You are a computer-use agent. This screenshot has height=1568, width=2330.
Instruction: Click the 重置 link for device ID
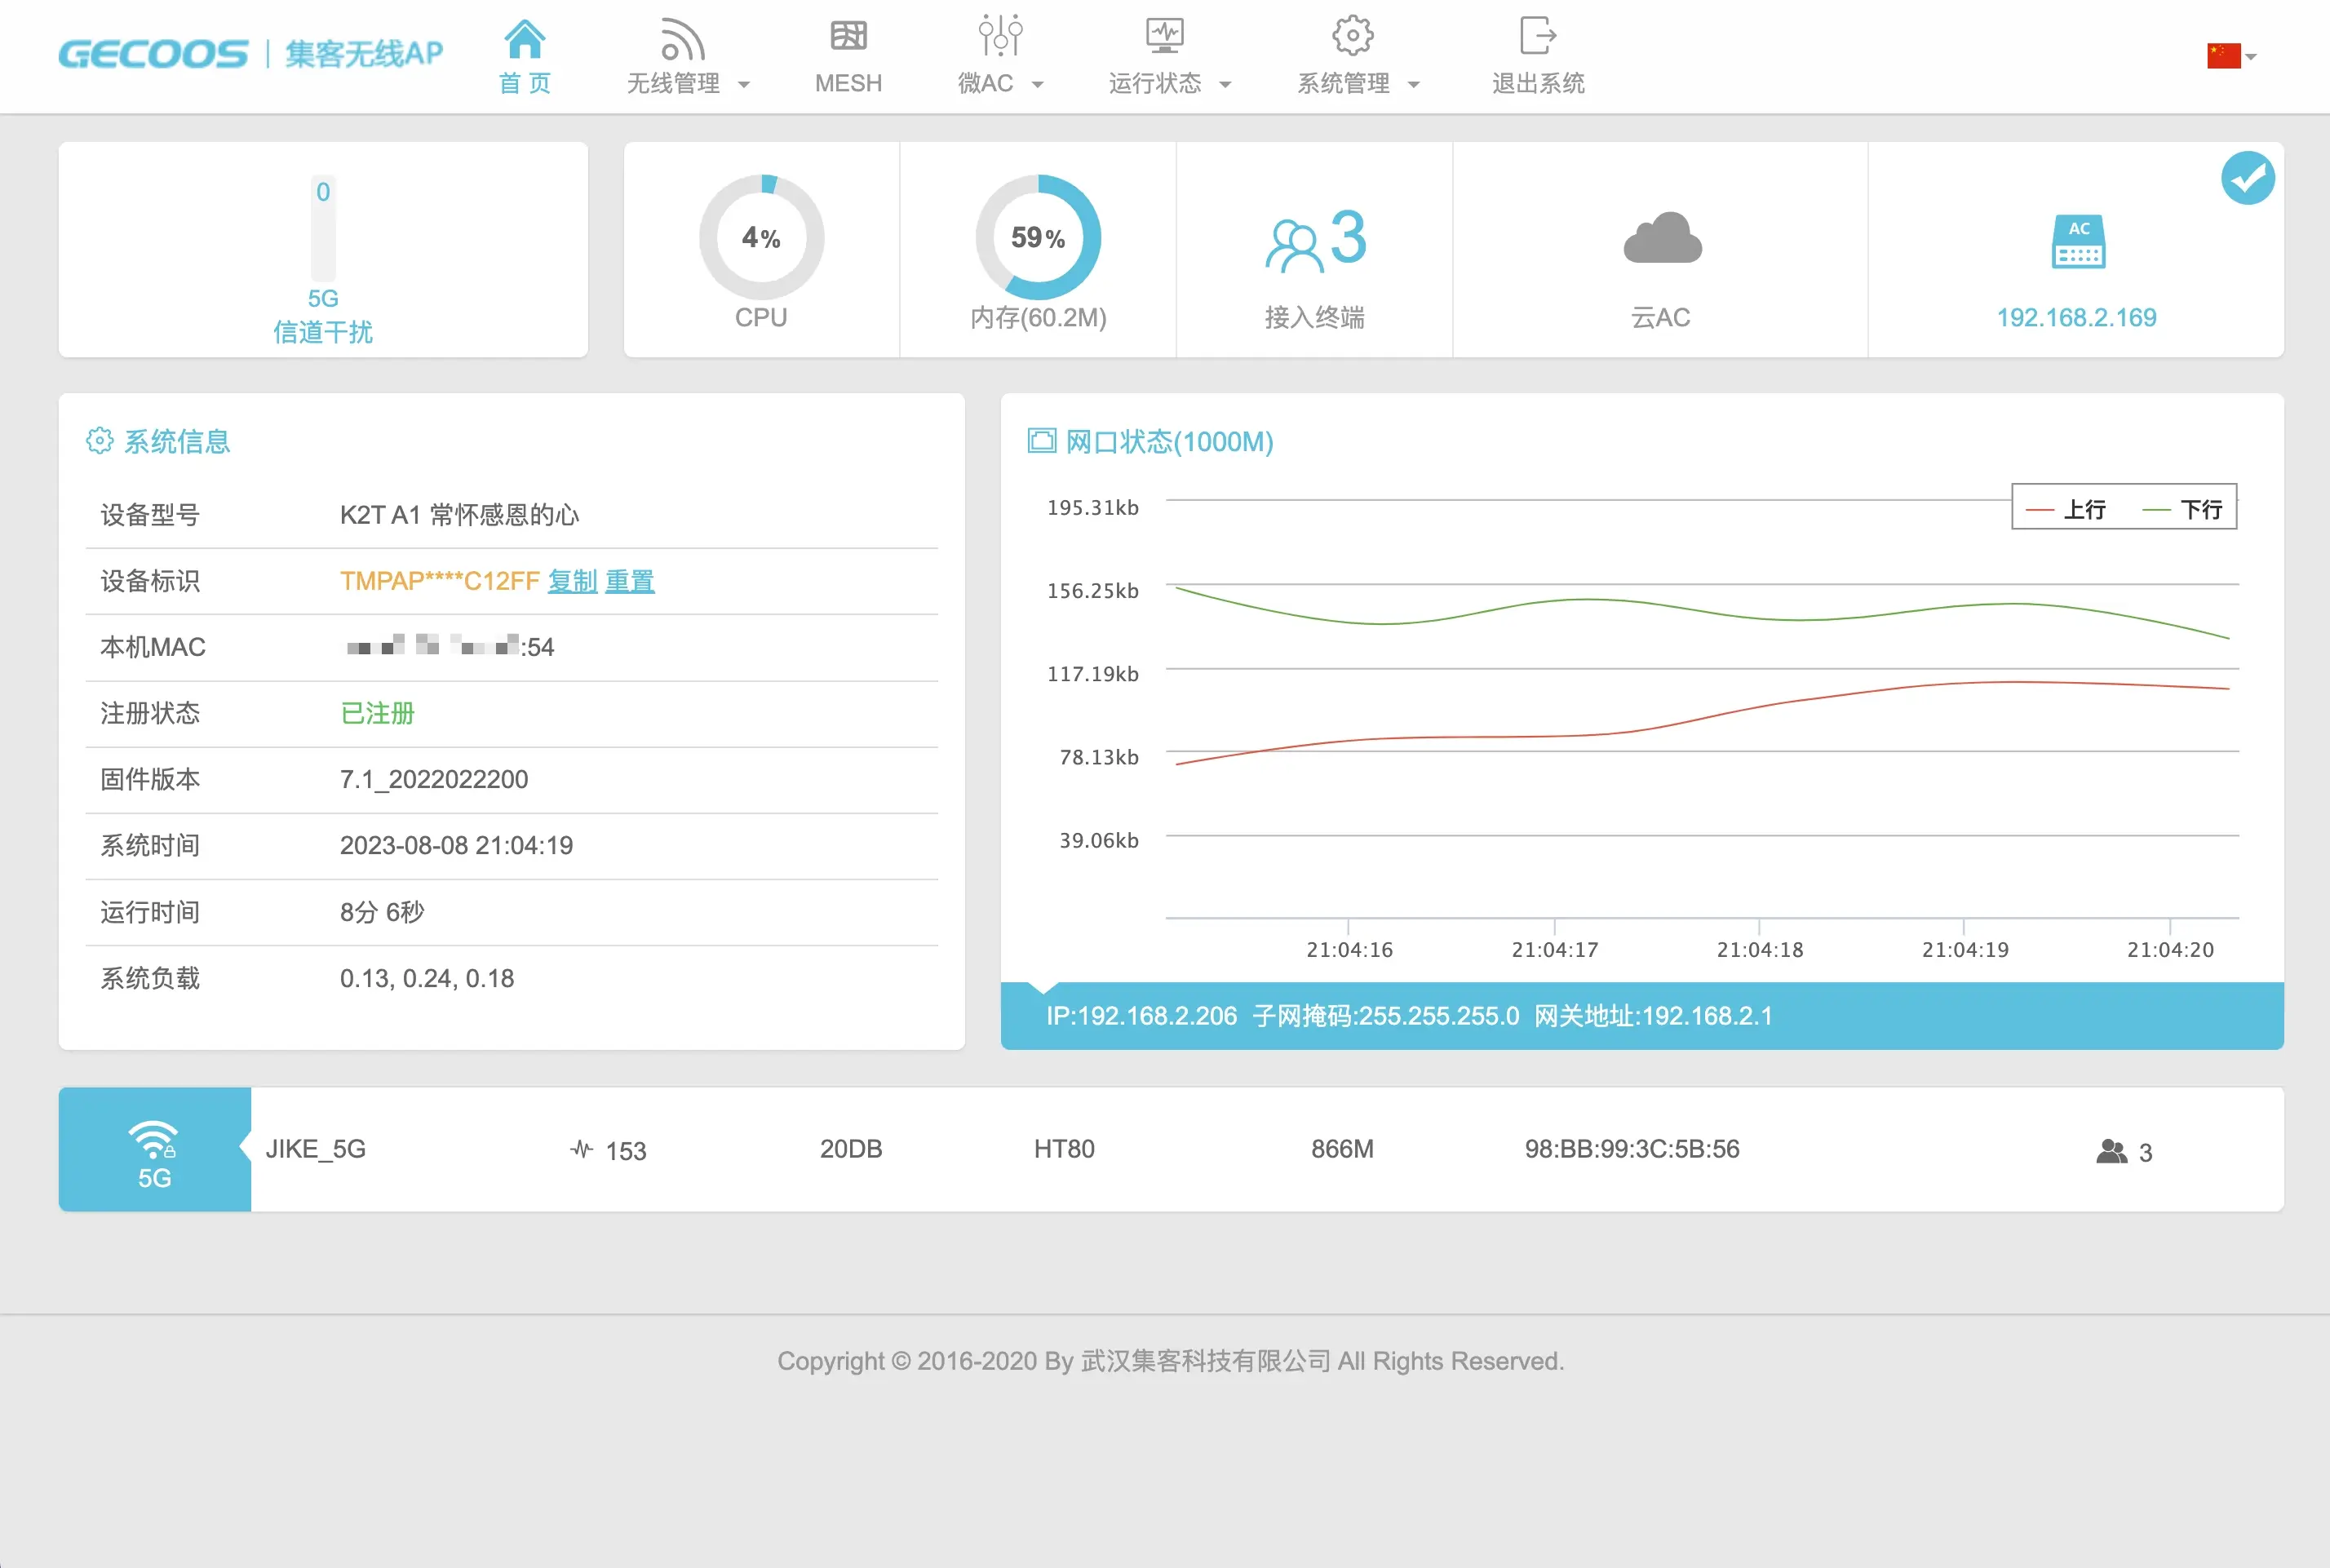[630, 581]
